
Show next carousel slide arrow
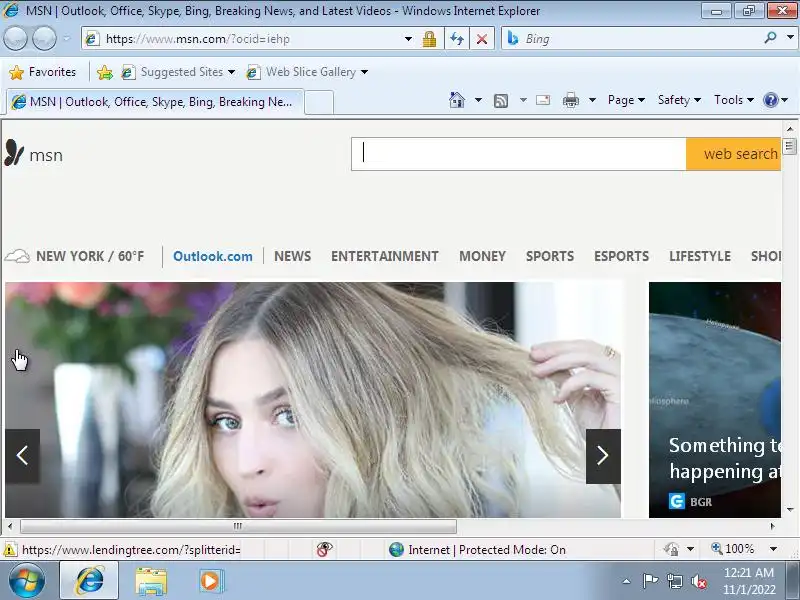coord(603,456)
